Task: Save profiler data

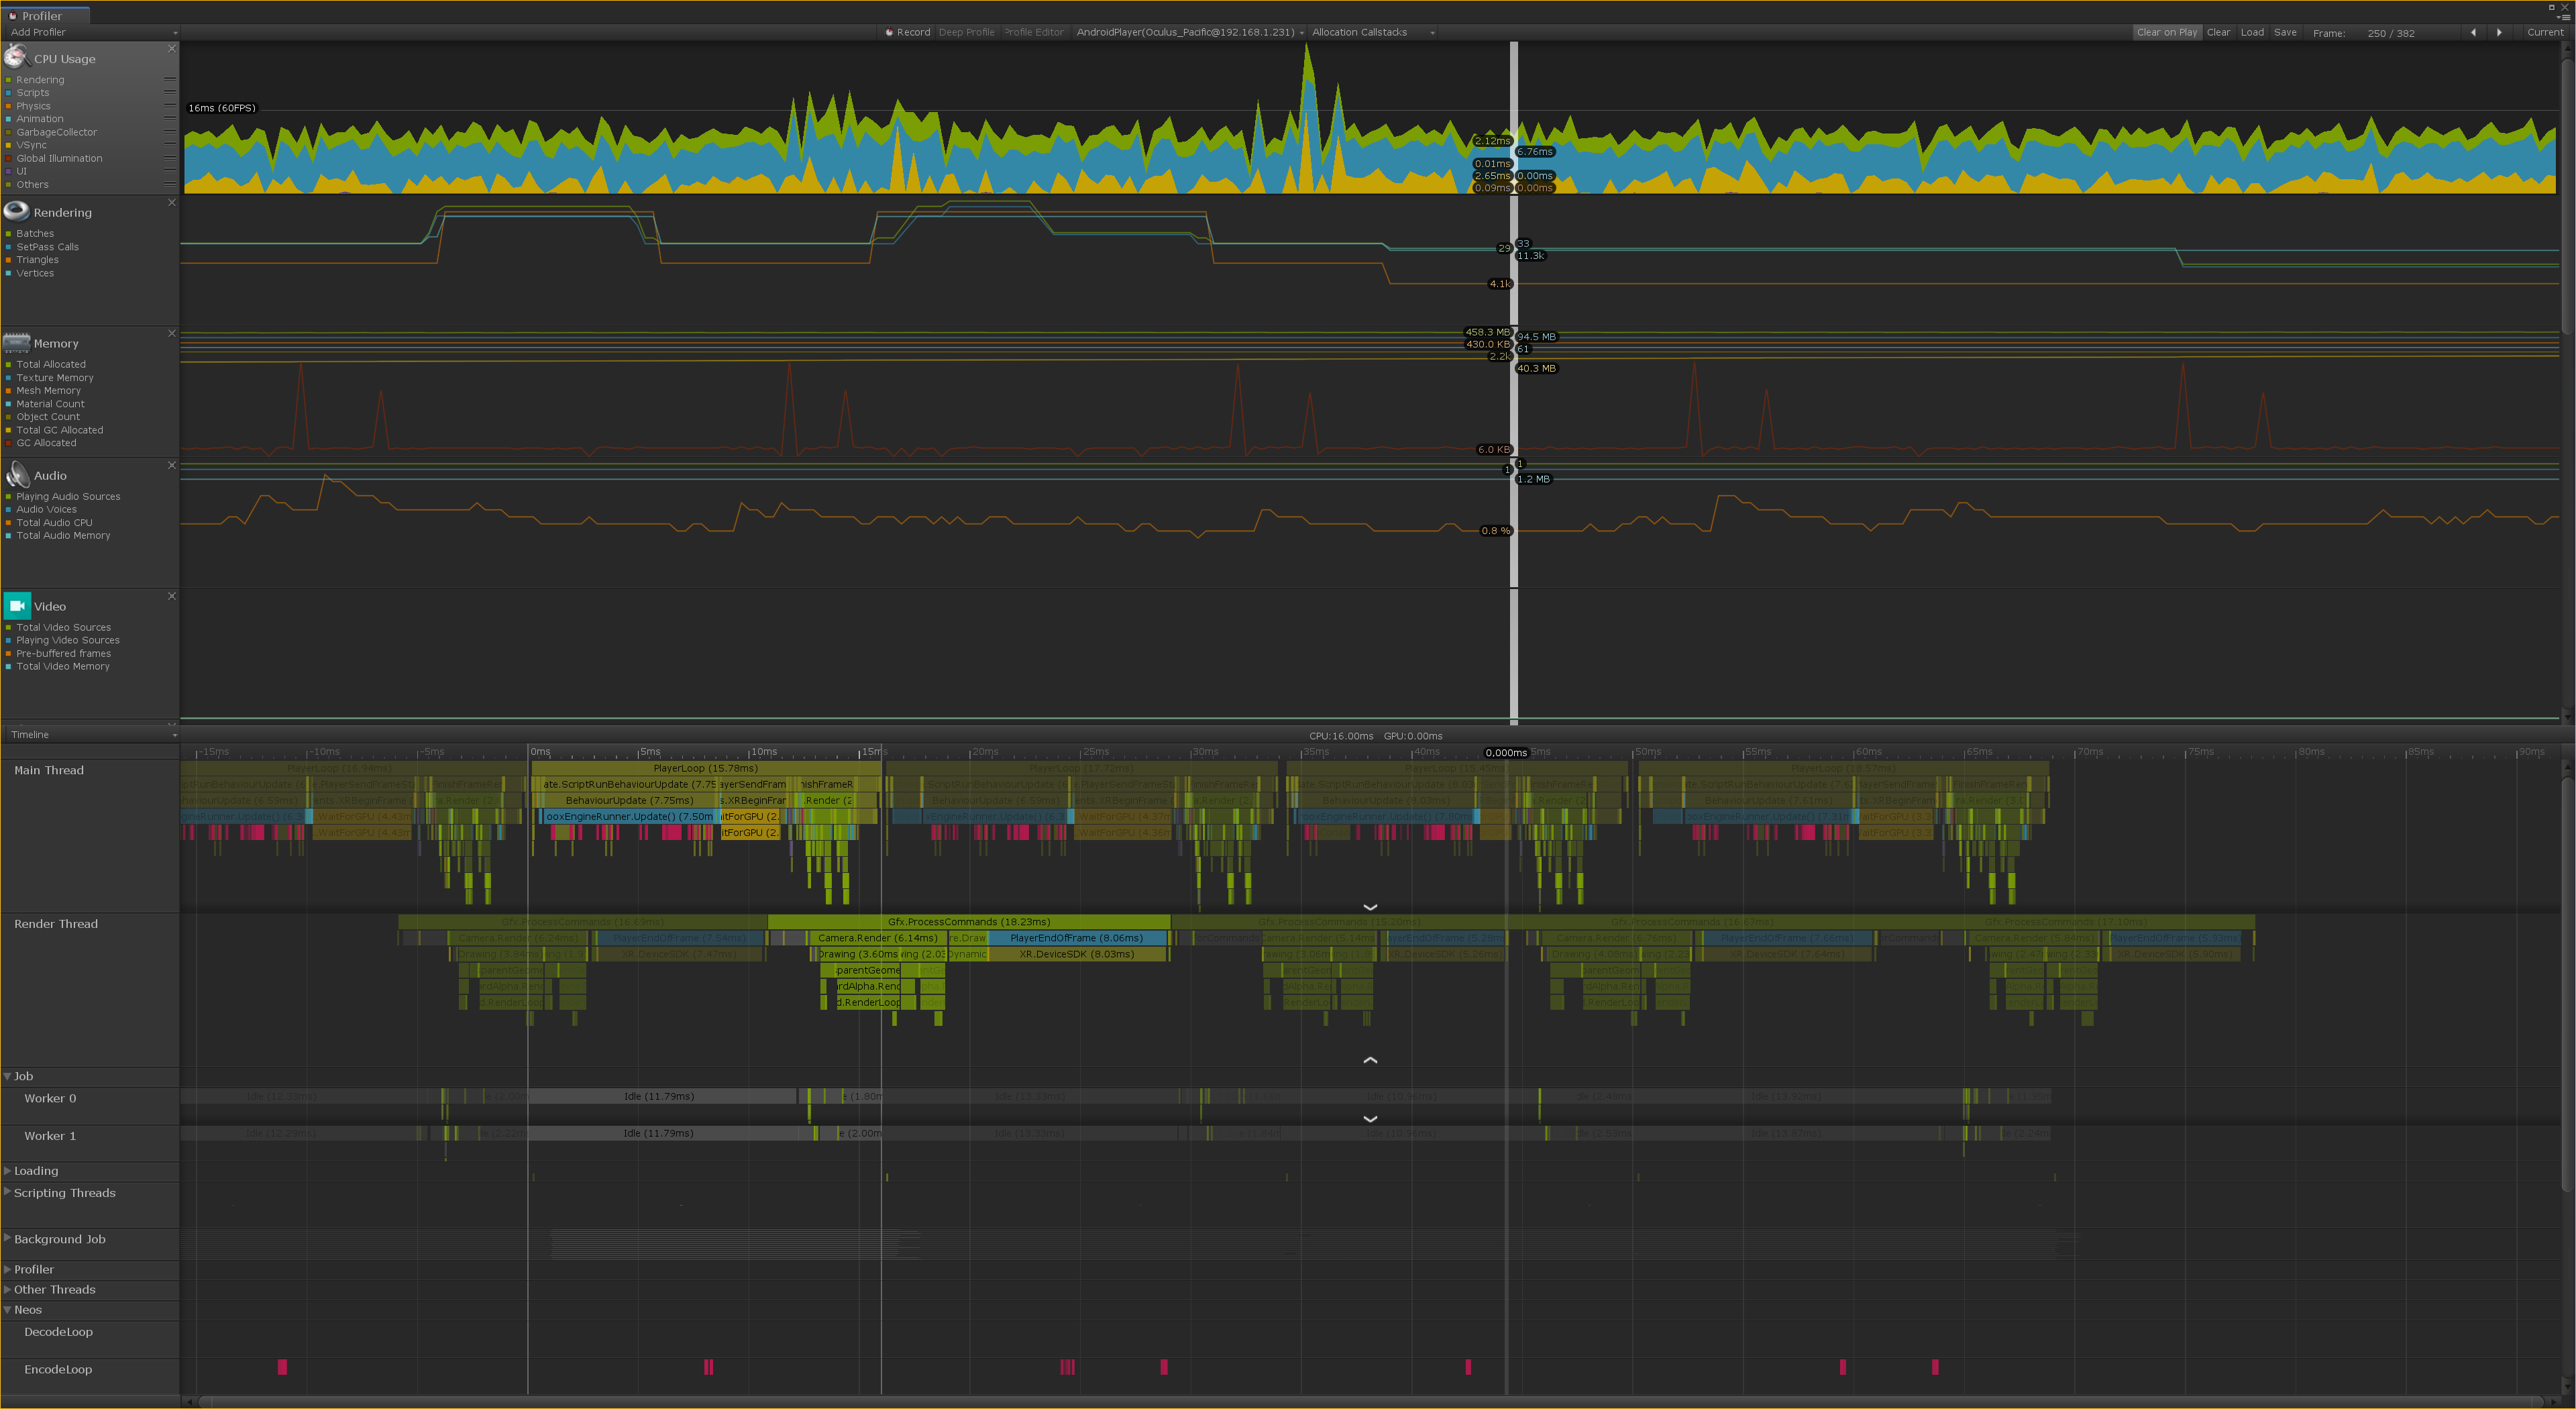Action: pyautogui.click(x=2285, y=32)
